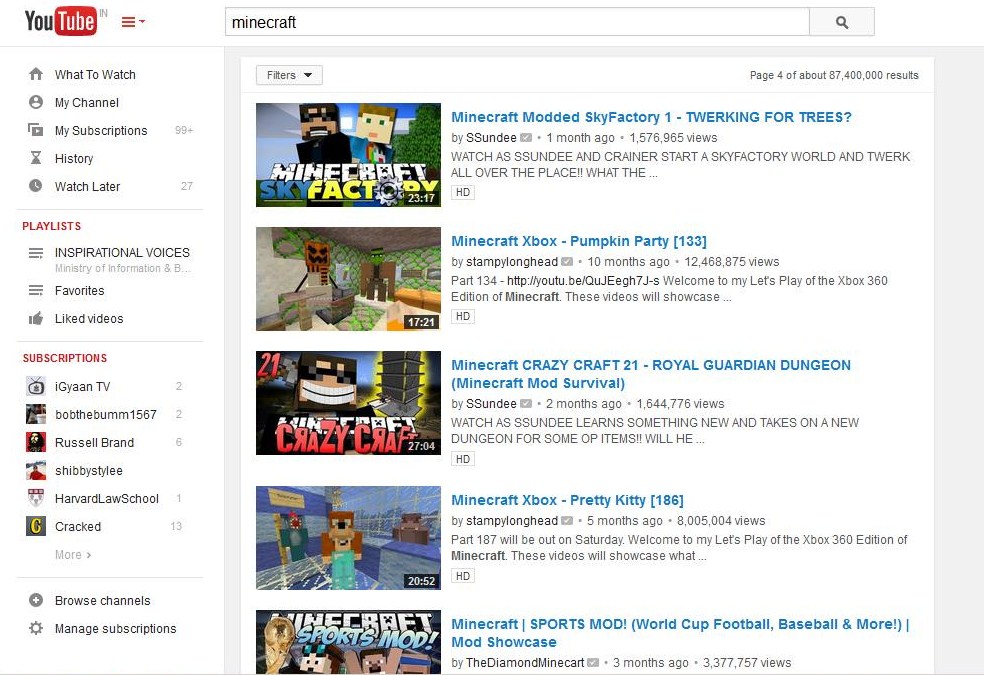Click the clock icon for Watch Later

36,186
